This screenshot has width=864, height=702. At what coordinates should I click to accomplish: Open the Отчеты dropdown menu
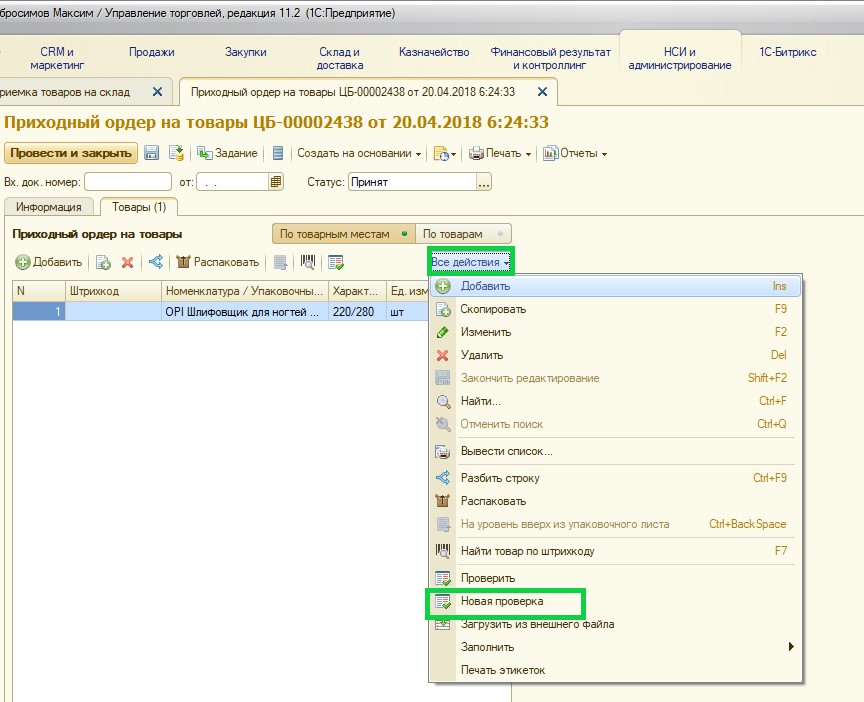[575, 153]
